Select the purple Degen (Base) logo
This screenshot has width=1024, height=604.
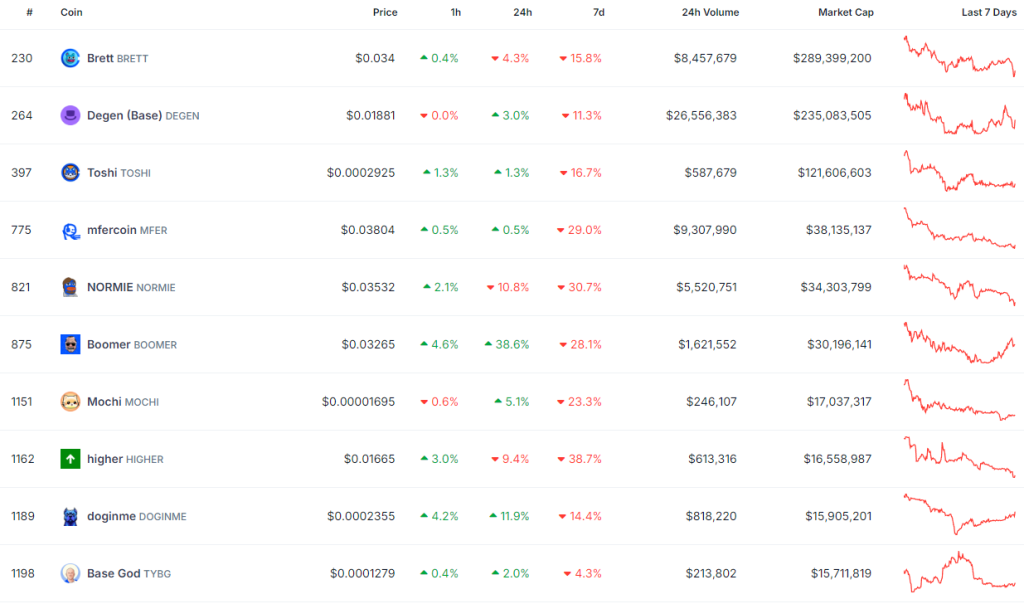[69, 115]
